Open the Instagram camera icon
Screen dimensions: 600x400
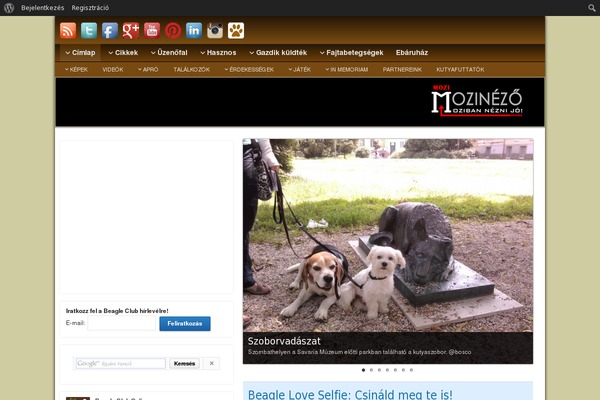pyautogui.click(x=215, y=31)
